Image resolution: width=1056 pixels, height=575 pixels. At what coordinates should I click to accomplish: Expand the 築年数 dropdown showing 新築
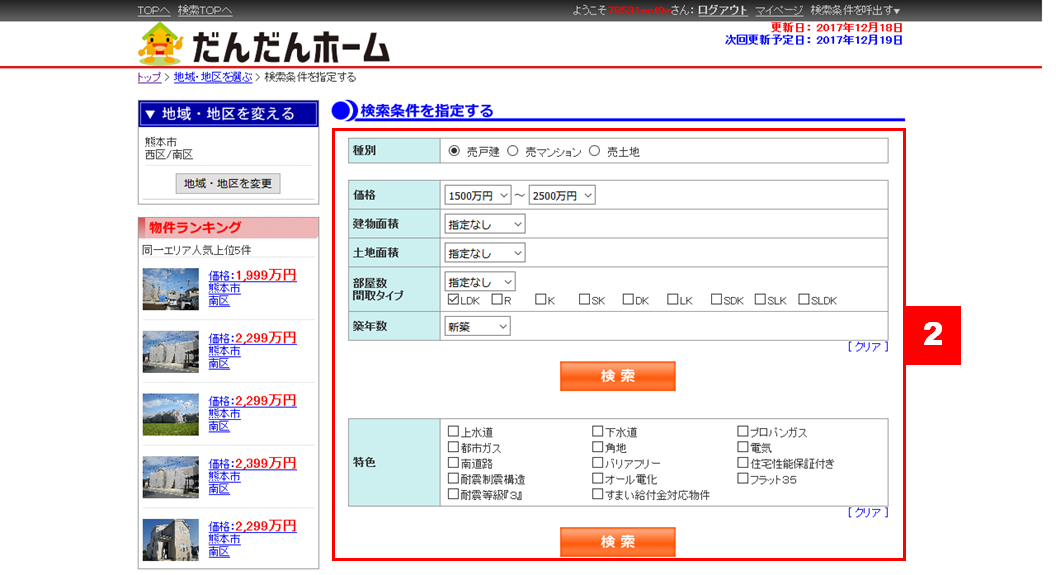point(478,326)
